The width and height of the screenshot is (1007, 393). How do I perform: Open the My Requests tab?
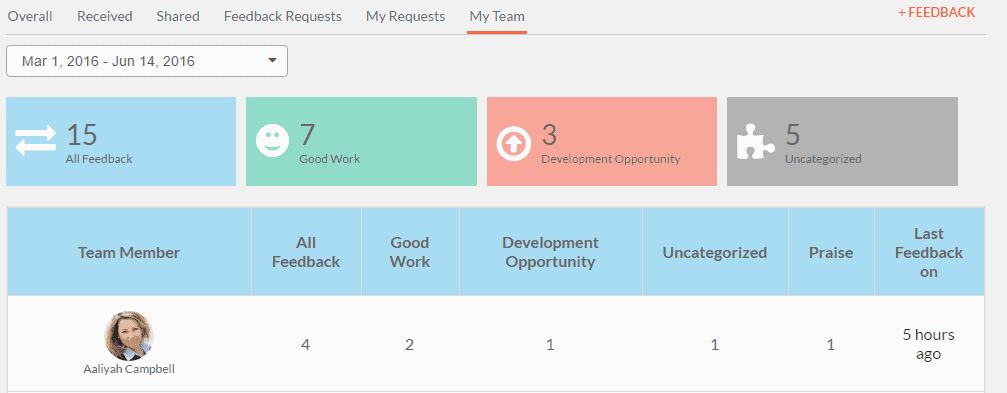click(x=405, y=16)
